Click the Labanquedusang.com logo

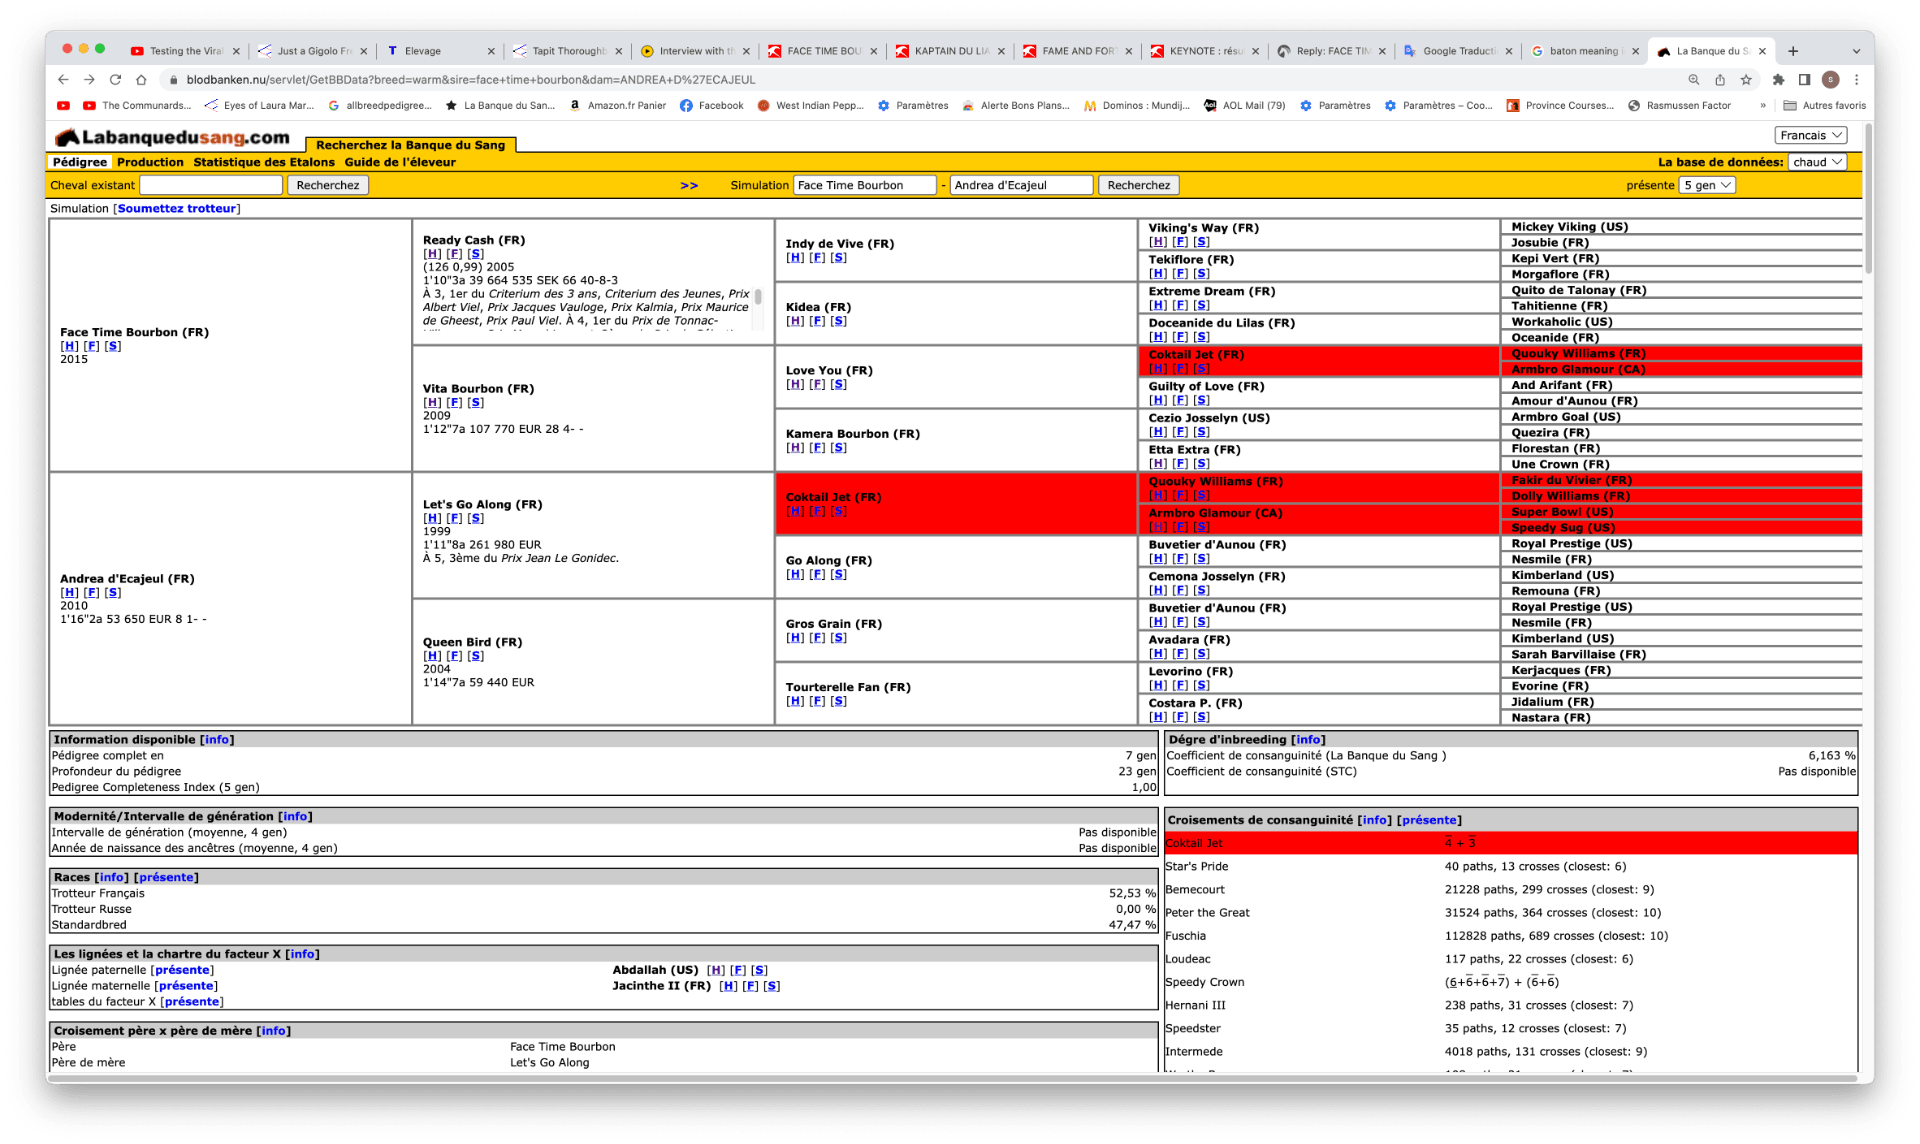click(x=172, y=137)
